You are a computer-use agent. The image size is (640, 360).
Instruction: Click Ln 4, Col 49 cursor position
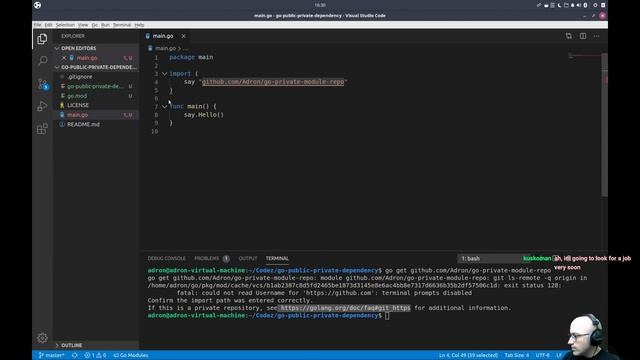point(468,355)
